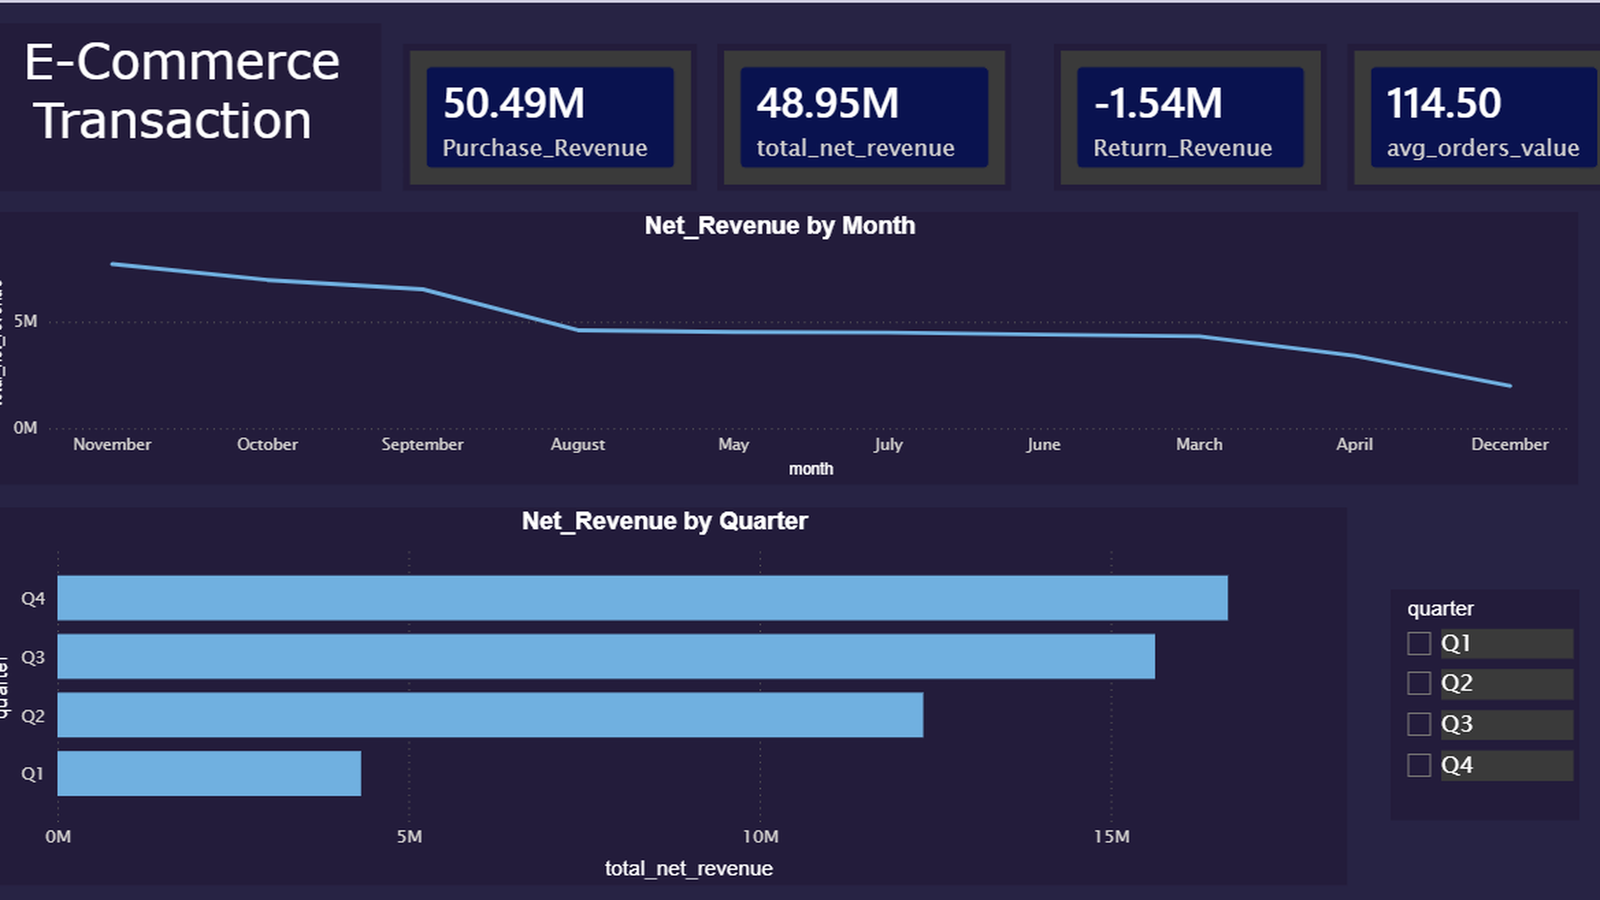The image size is (1600, 900).
Task: Click the May label on month axis
Action: click(x=733, y=444)
